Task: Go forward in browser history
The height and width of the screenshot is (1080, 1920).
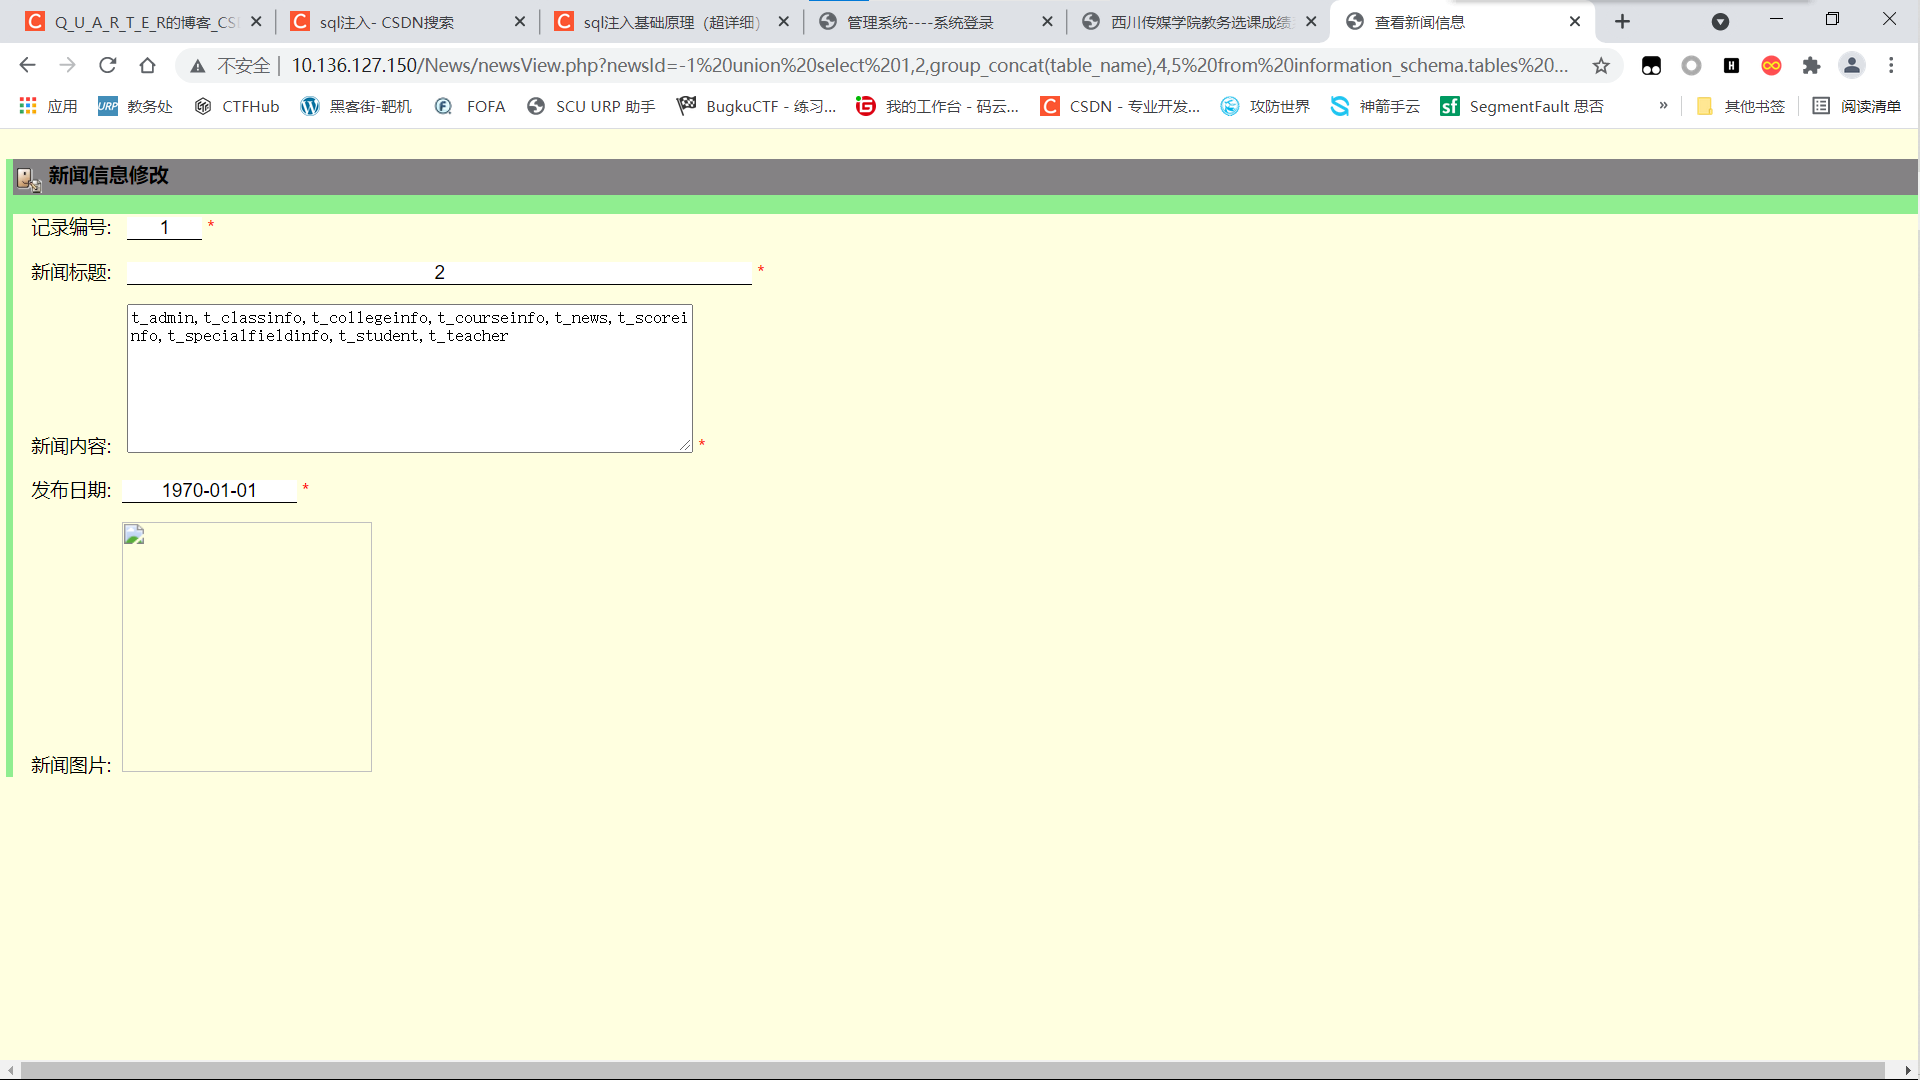Action: click(67, 65)
